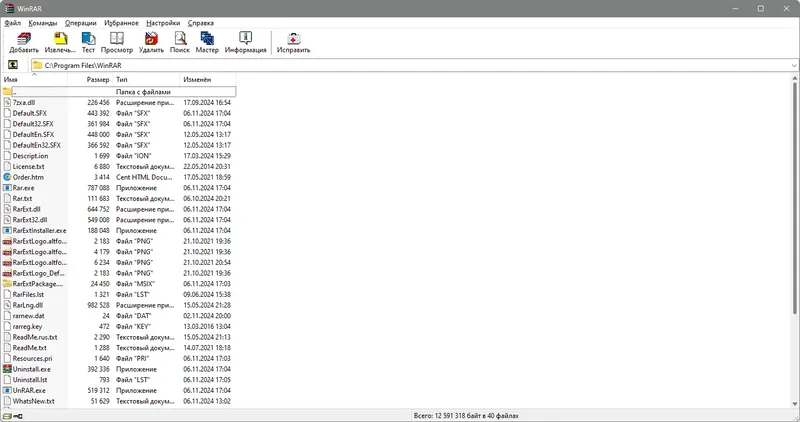This screenshot has height=422, width=800.
Task: Click the RarExtLogo_Def PNG icon
Action: 7,273
